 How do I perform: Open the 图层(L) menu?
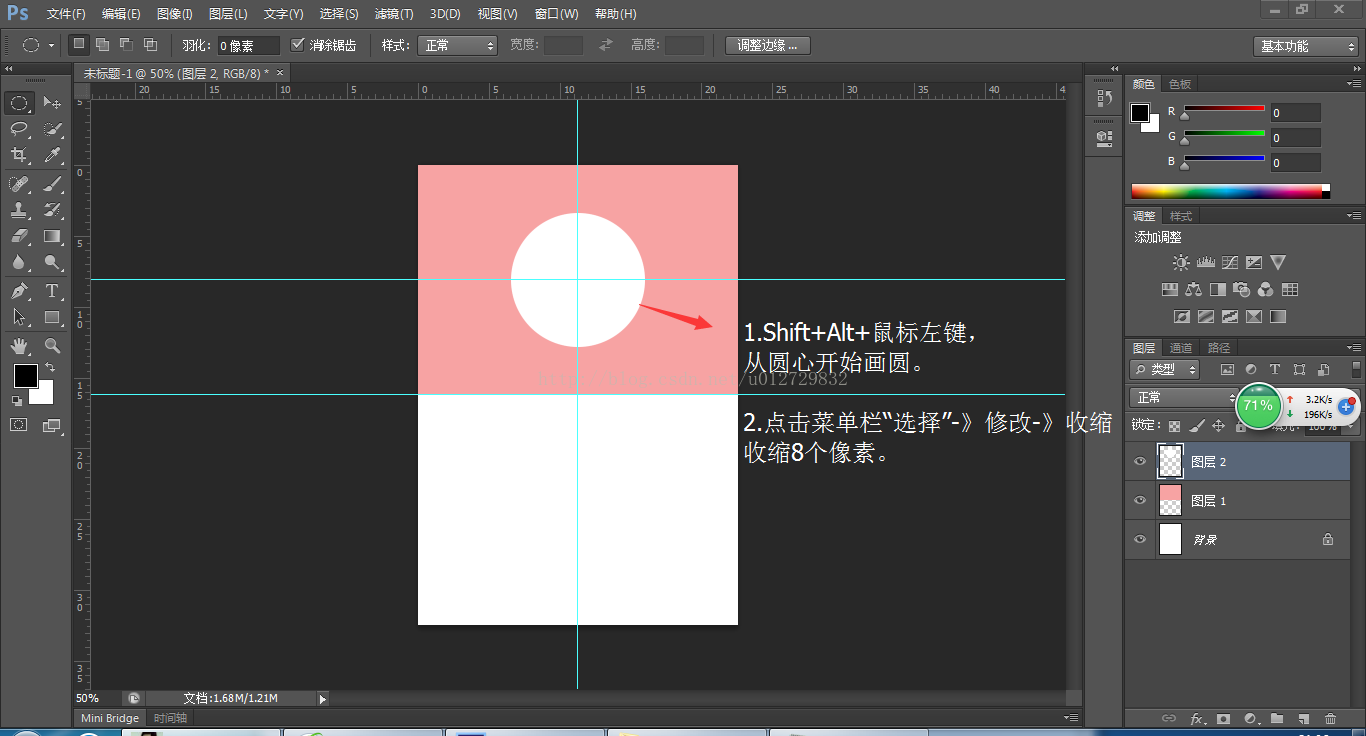[228, 14]
